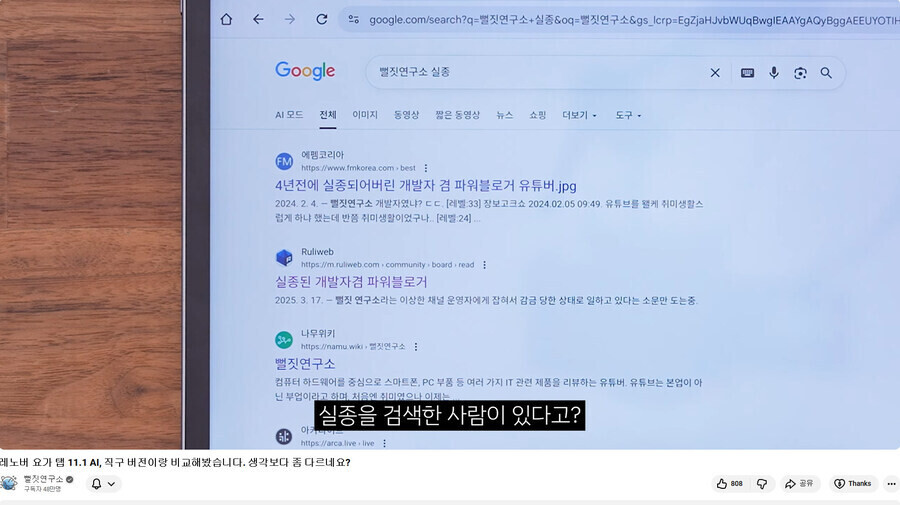The height and width of the screenshot is (505, 900).
Task: Click the https://namu.wiki › 뻘짓연구소 URL text
Action: coord(353,347)
